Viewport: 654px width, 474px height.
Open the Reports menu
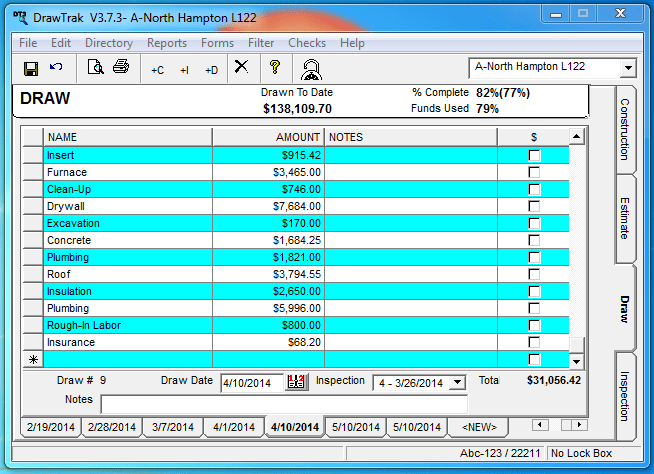pyautogui.click(x=167, y=43)
